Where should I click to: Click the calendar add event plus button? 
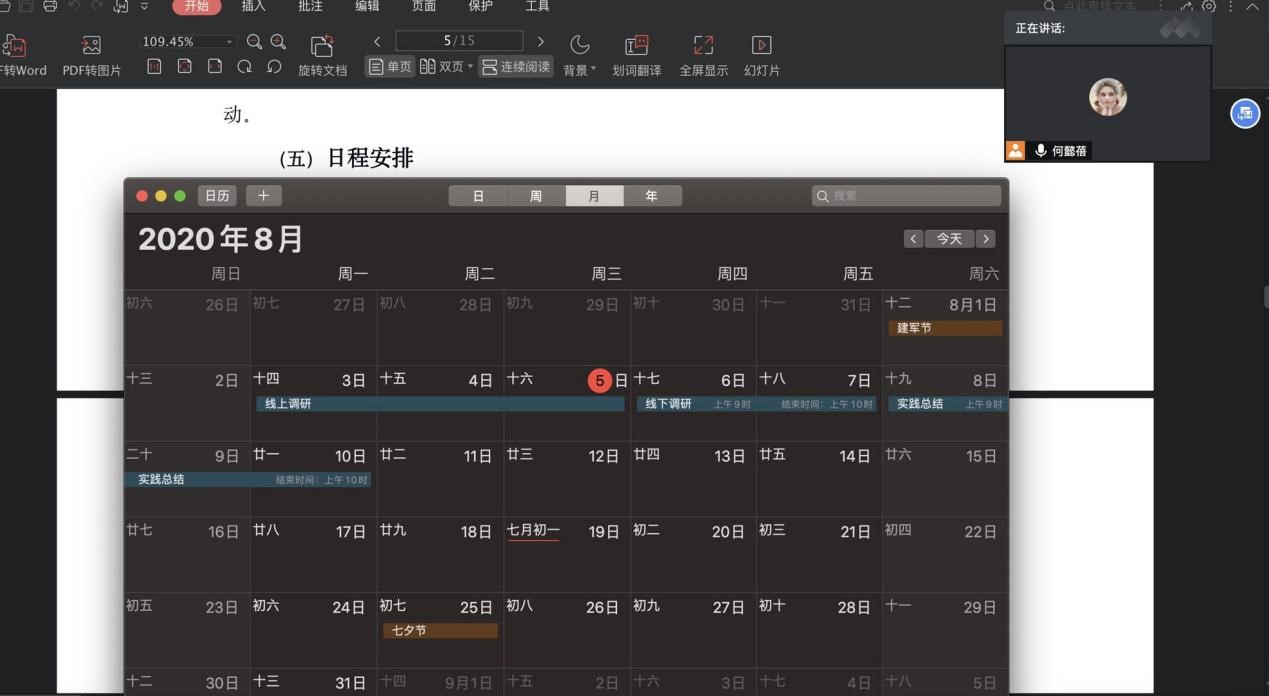(264, 196)
